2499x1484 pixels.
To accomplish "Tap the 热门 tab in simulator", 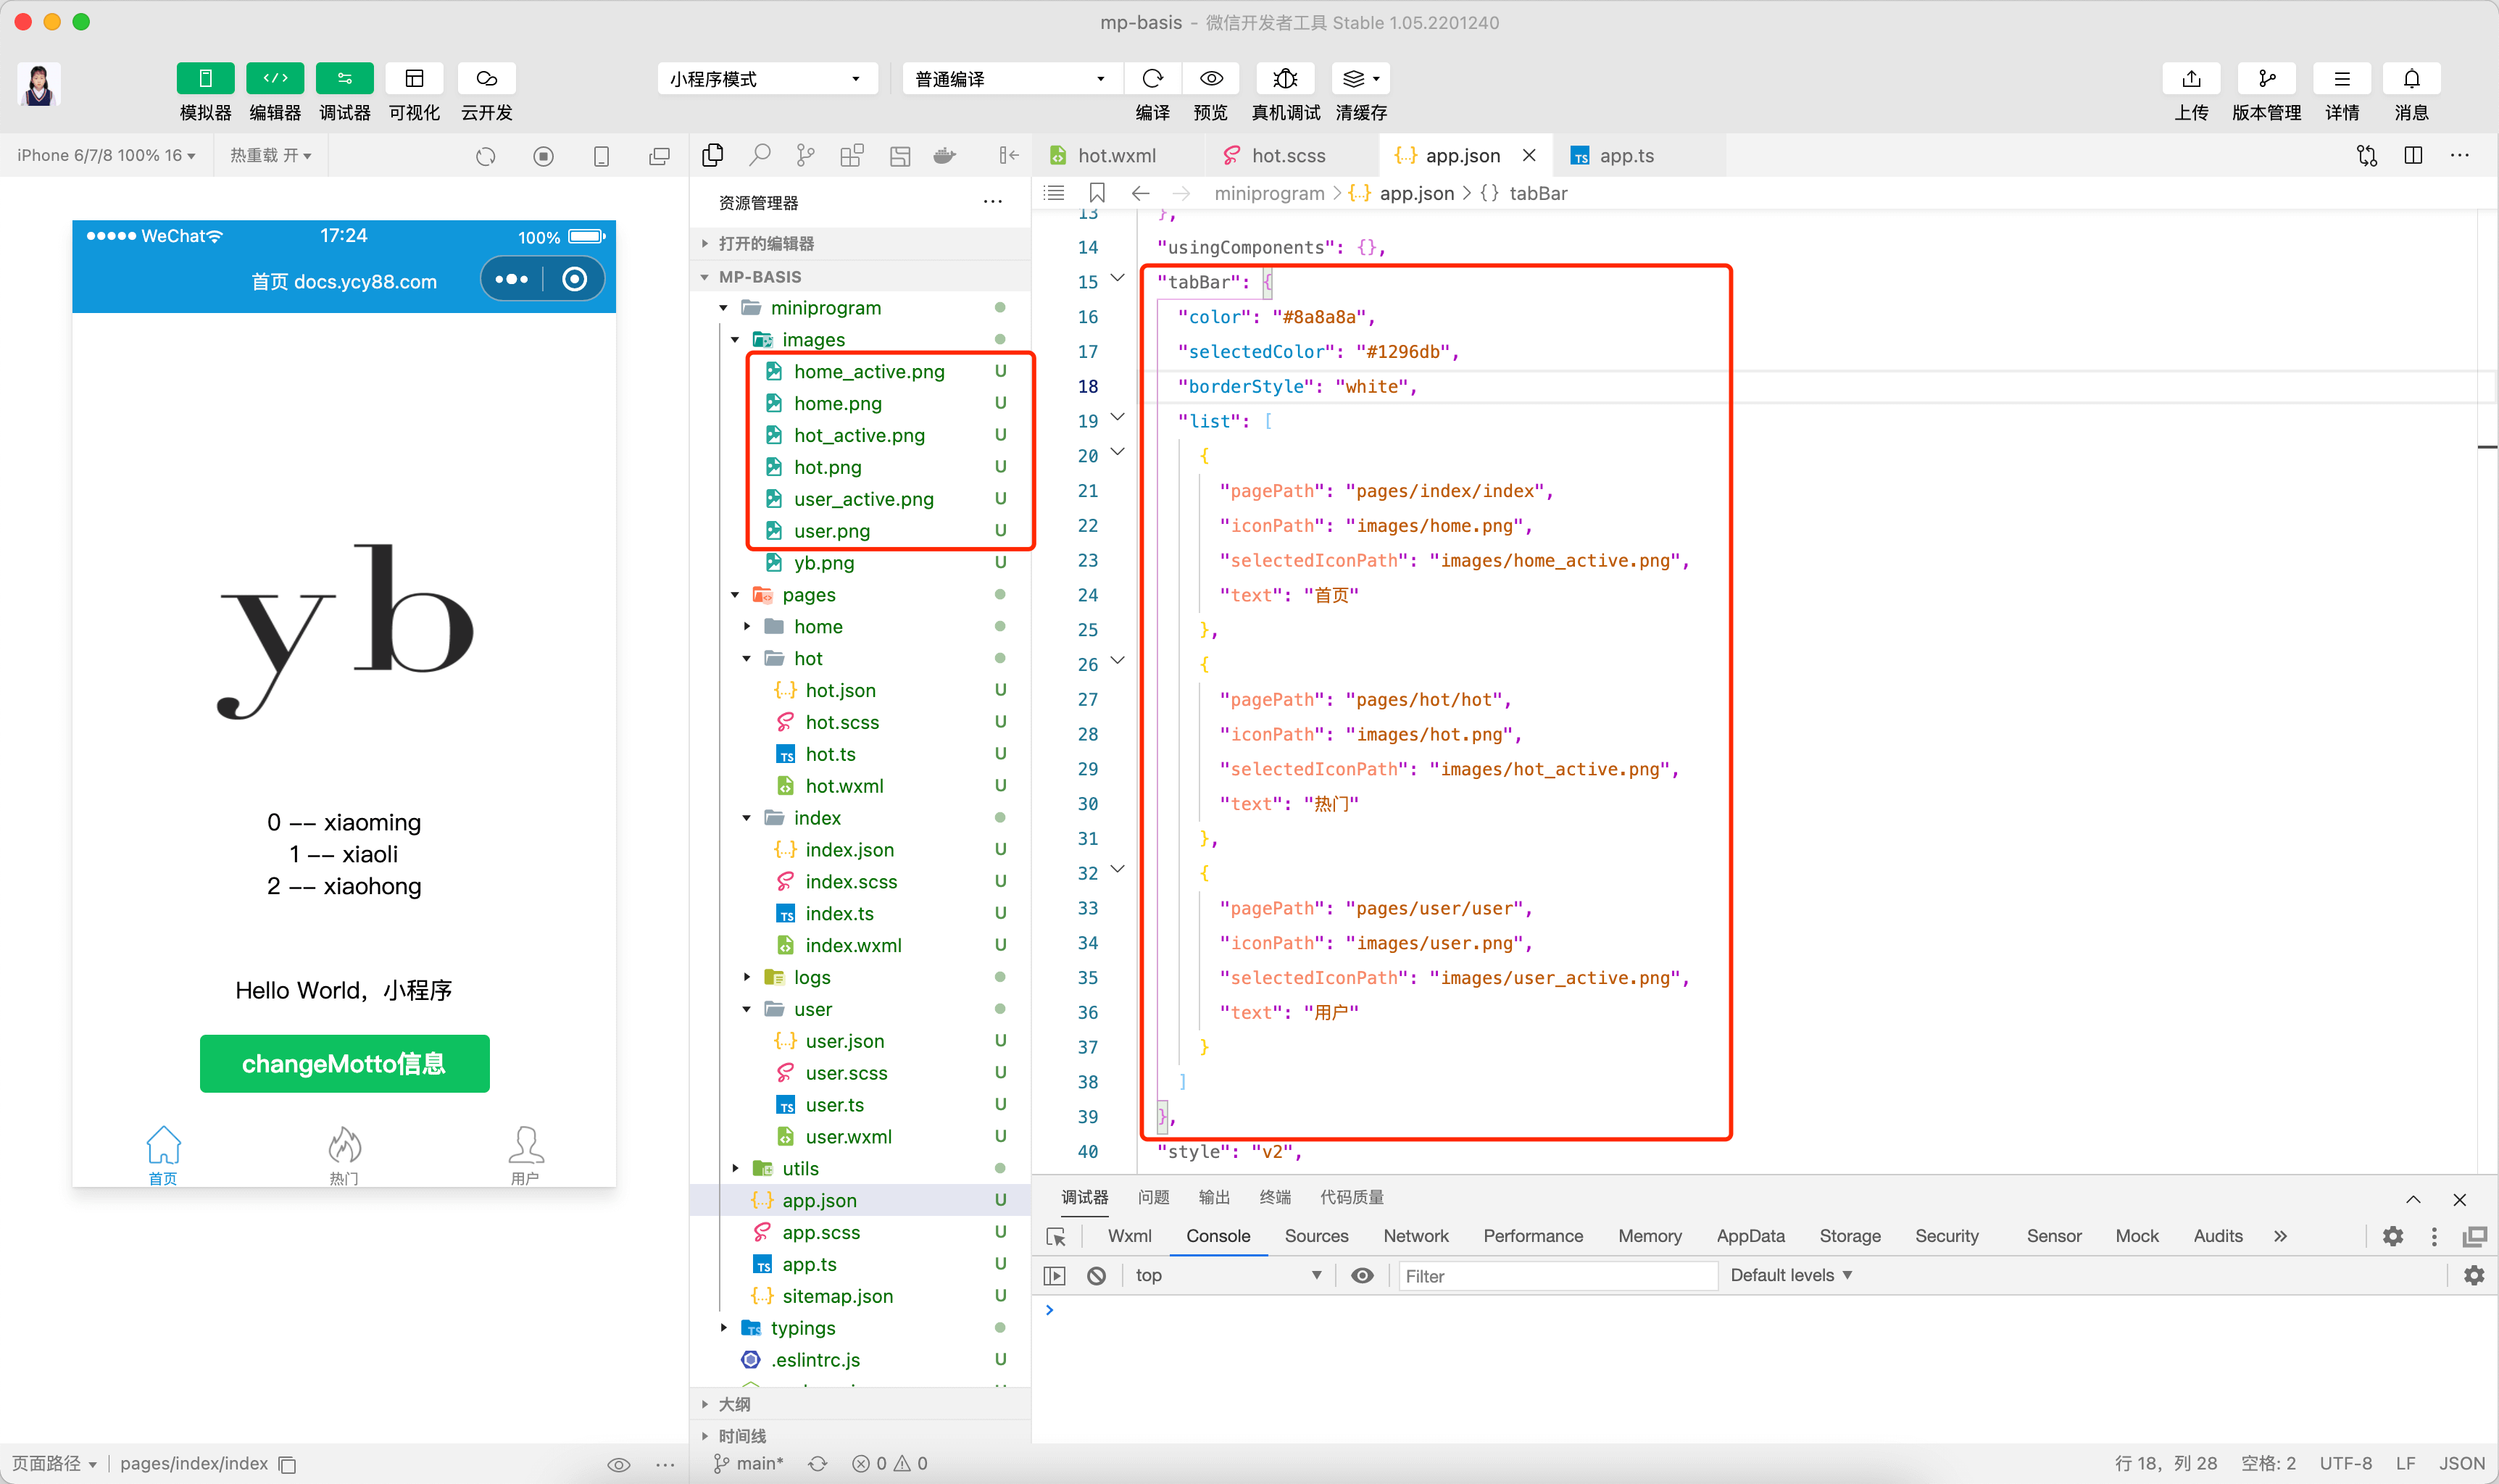I will coord(344,1155).
